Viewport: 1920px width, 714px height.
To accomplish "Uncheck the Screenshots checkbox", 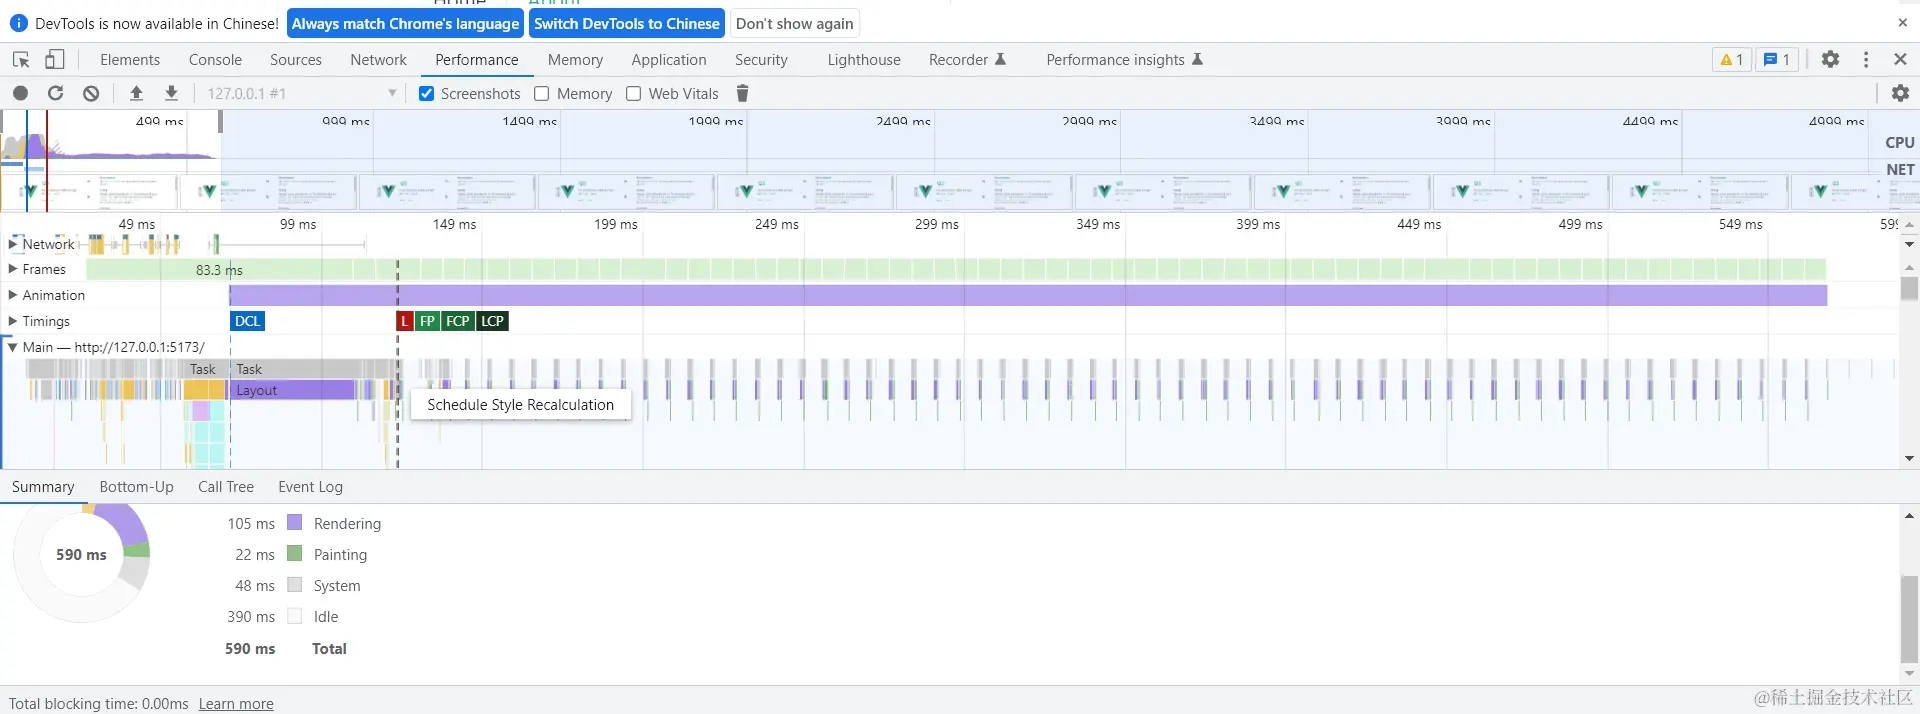I will 427,93.
